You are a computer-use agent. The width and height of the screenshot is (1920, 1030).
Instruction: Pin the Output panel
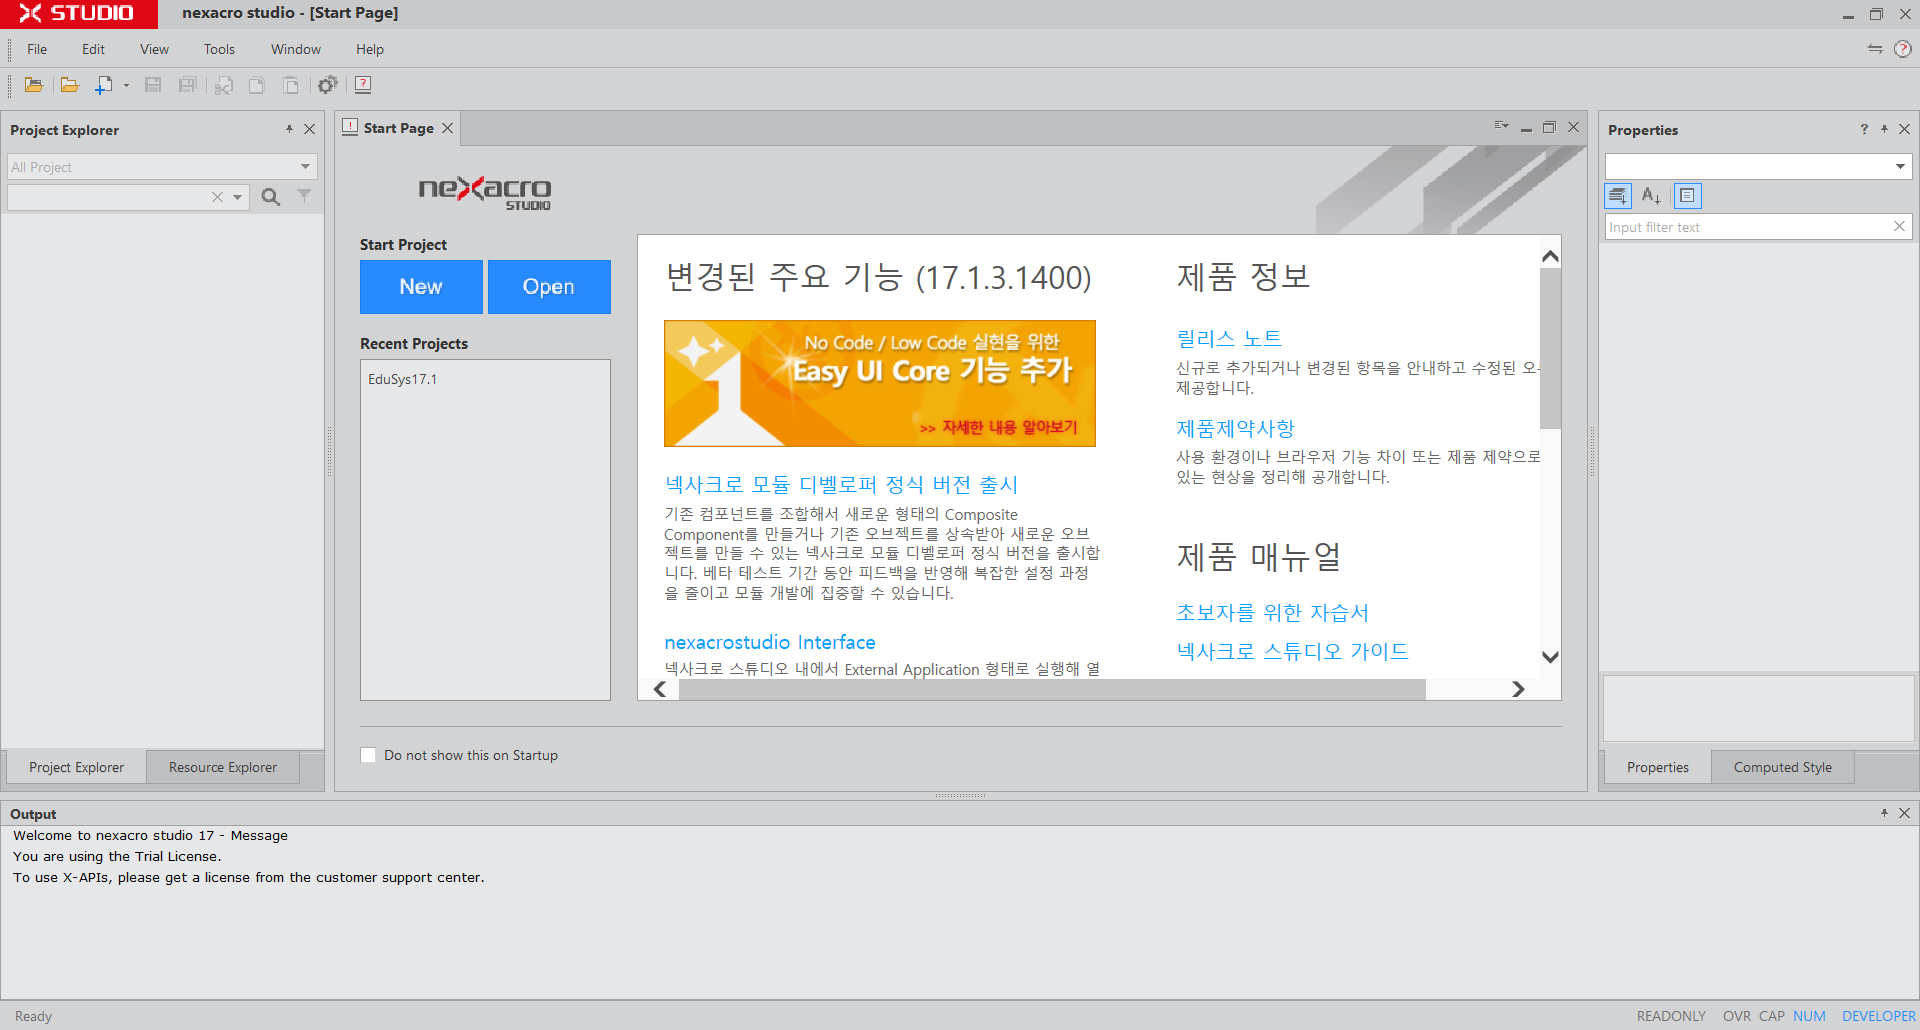pyautogui.click(x=1884, y=813)
